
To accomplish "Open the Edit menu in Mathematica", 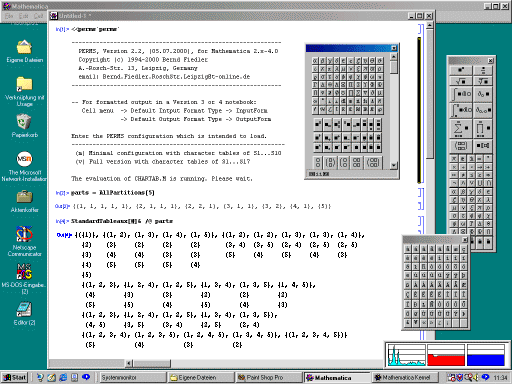I will [23, 16].
